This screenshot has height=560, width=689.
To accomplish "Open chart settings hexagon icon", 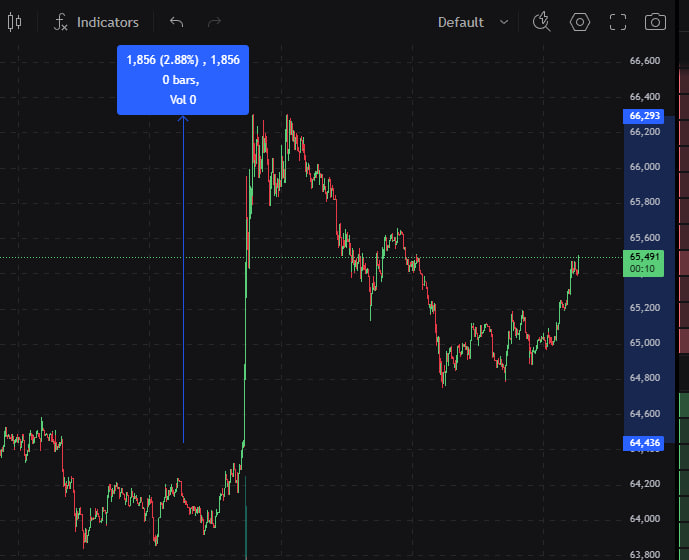I will pyautogui.click(x=580, y=22).
